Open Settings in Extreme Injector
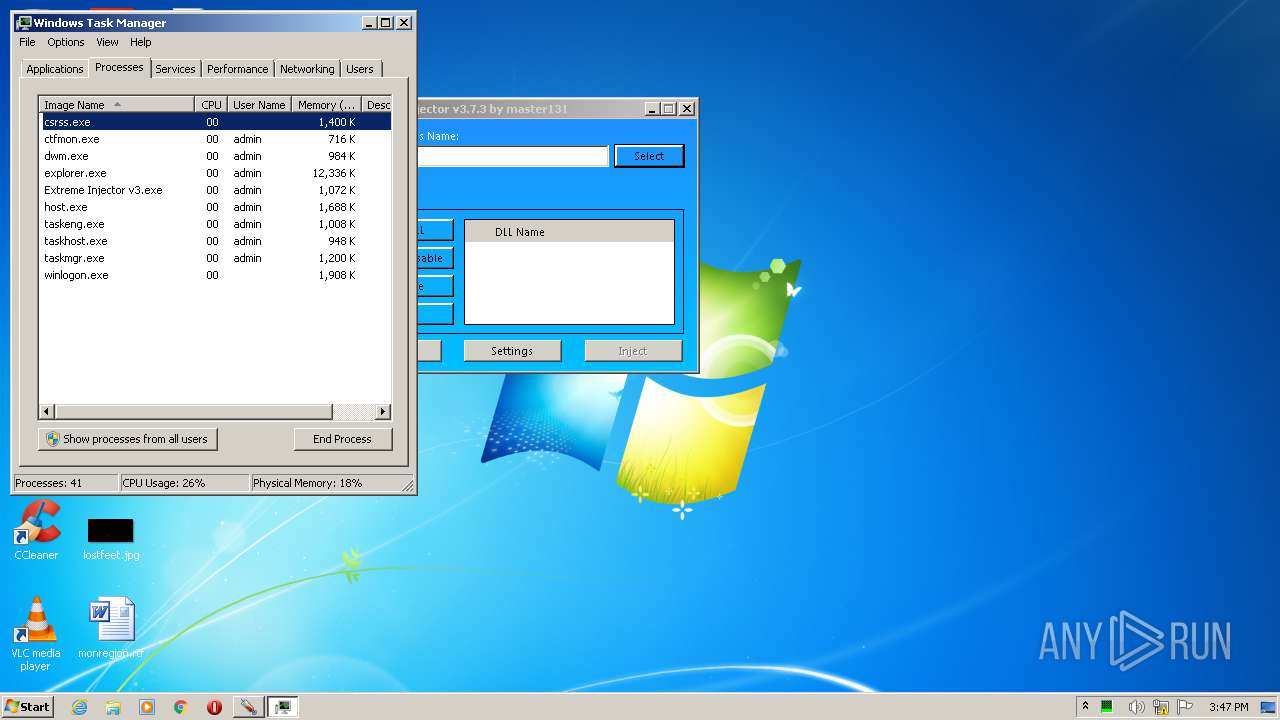The image size is (1280, 720). click(512, 351)
